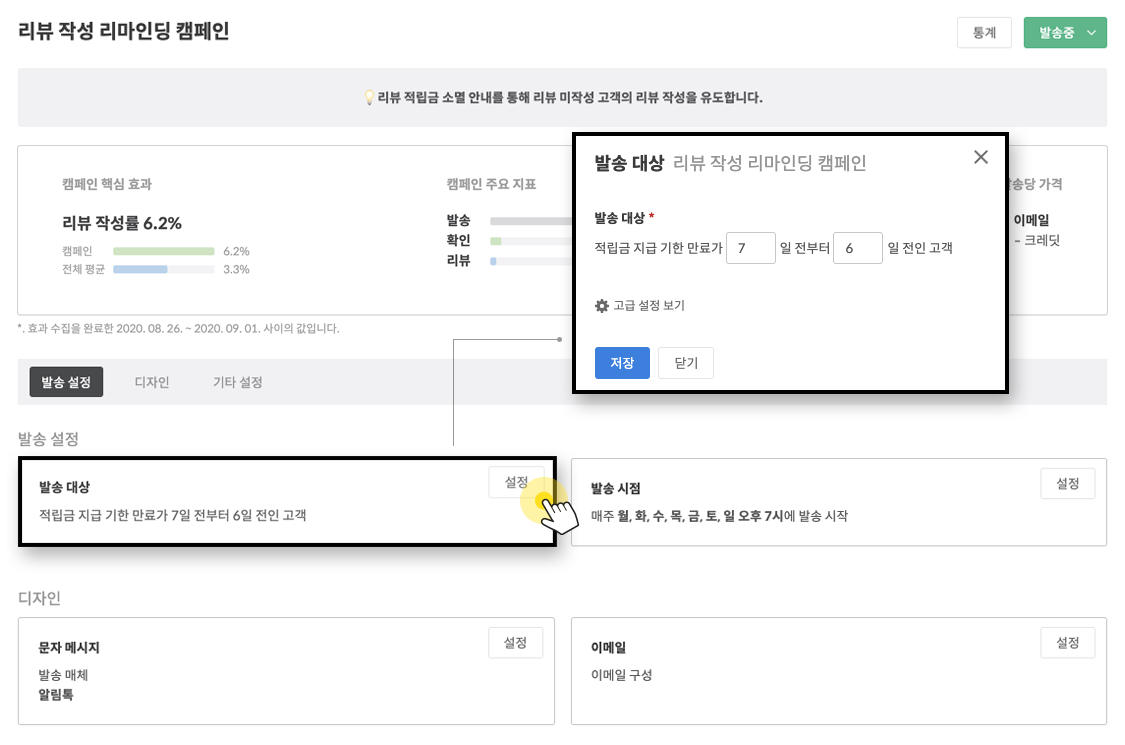Click 설정 on the 발송 시점 card

click(x=1068, y=483)
